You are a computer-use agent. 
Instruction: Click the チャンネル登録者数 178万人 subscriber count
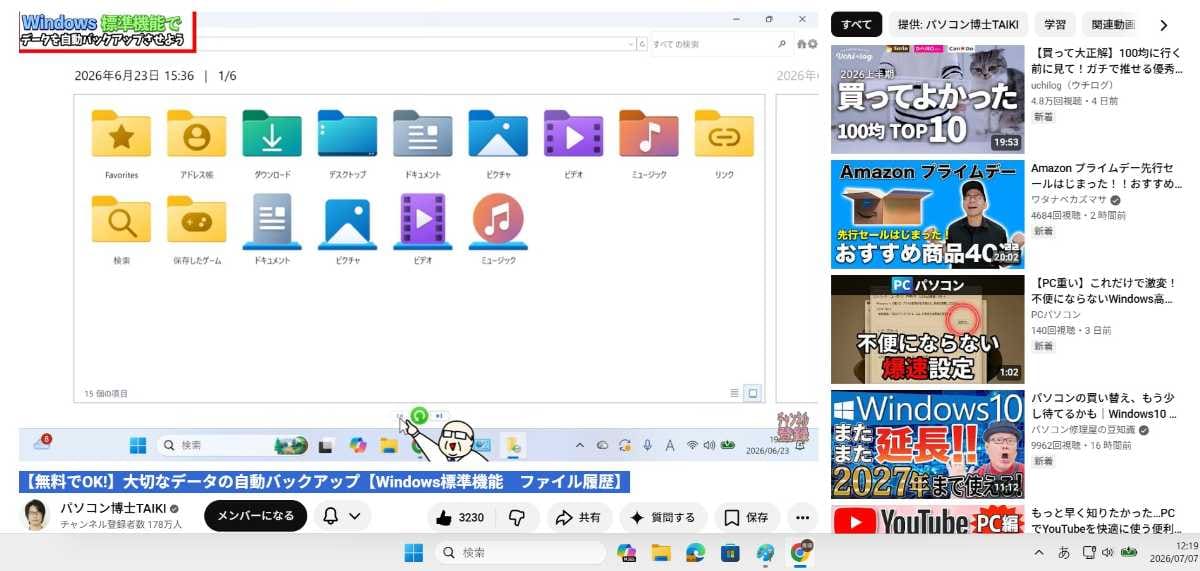point(121,525)
